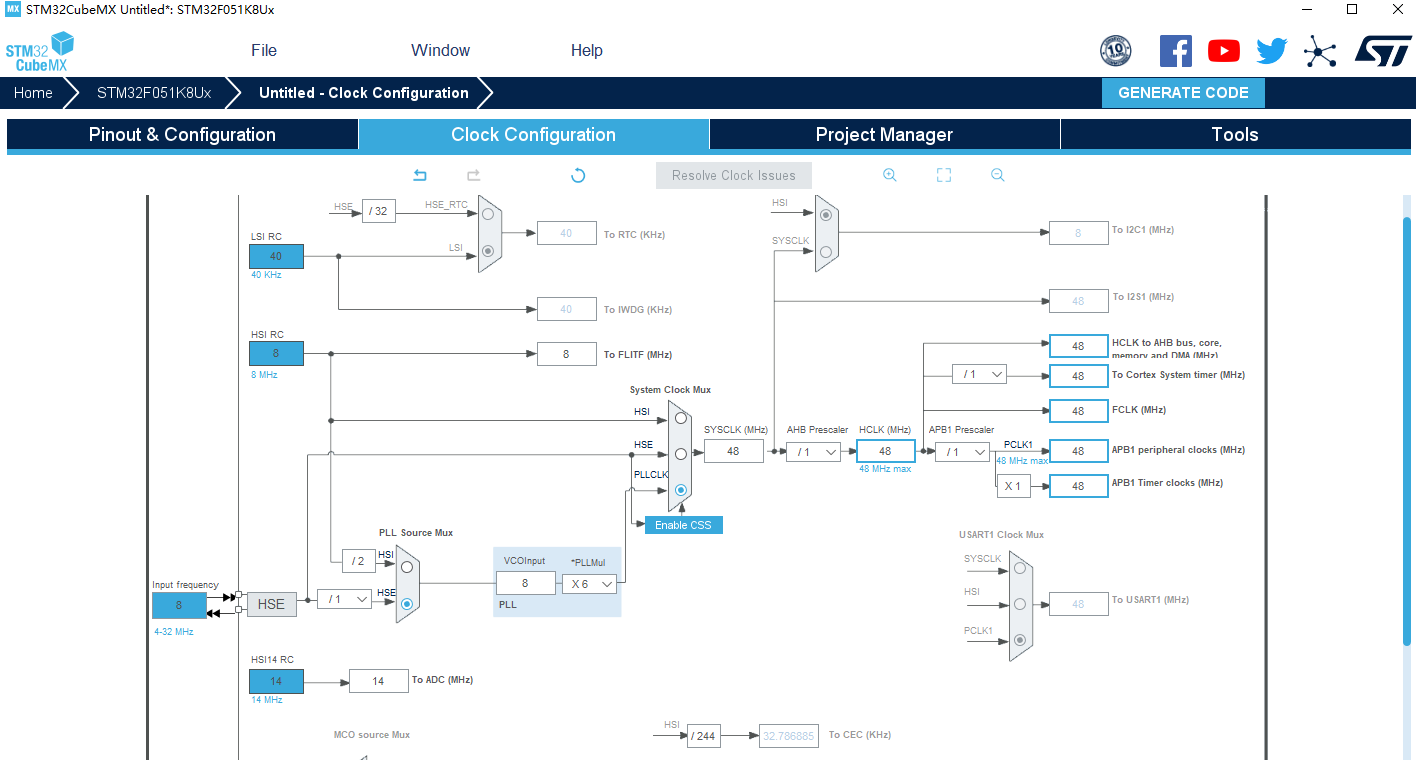1416x760 pixels.
Task: Click the /32 HSE RTC divider box
Action: coord(378,211)
